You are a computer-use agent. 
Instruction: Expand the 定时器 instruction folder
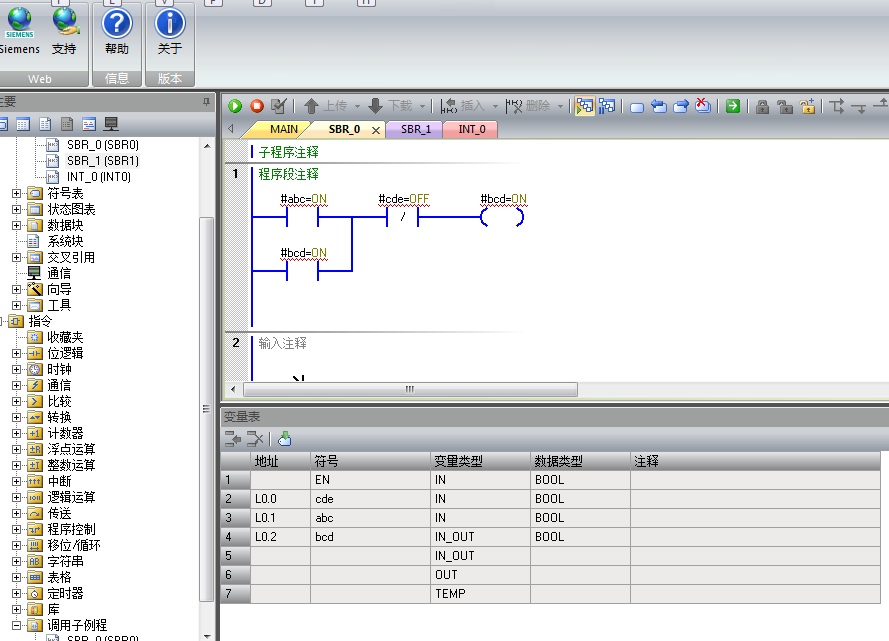[x=16, y=593]
